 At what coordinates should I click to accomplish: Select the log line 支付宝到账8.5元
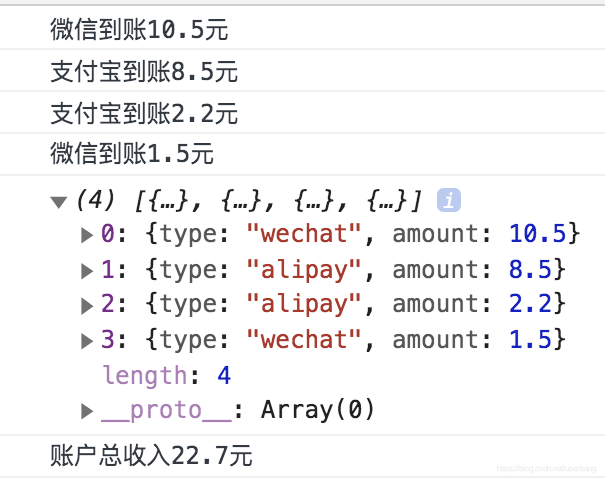[144, 71]
